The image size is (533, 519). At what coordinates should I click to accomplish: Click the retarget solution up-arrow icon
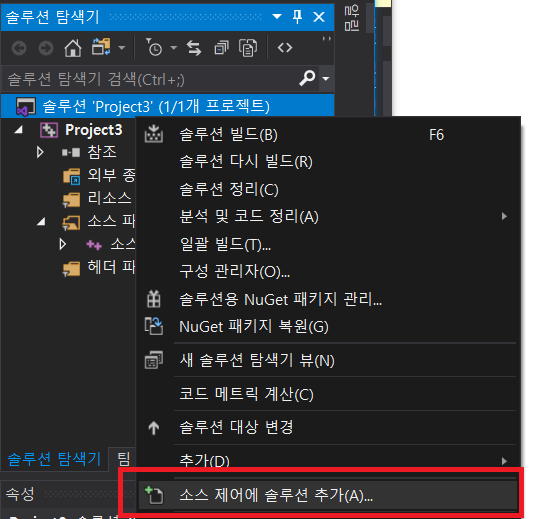point(154,428)
